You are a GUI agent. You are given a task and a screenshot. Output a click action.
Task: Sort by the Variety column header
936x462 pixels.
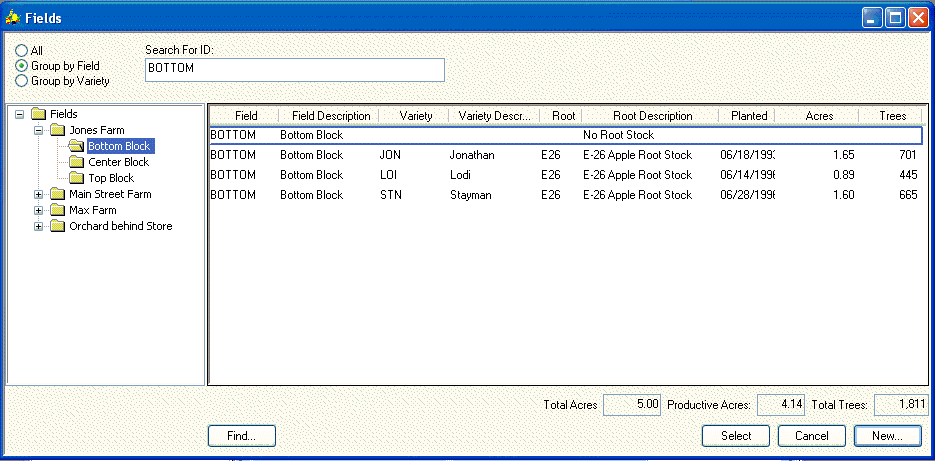coord(415,116)
